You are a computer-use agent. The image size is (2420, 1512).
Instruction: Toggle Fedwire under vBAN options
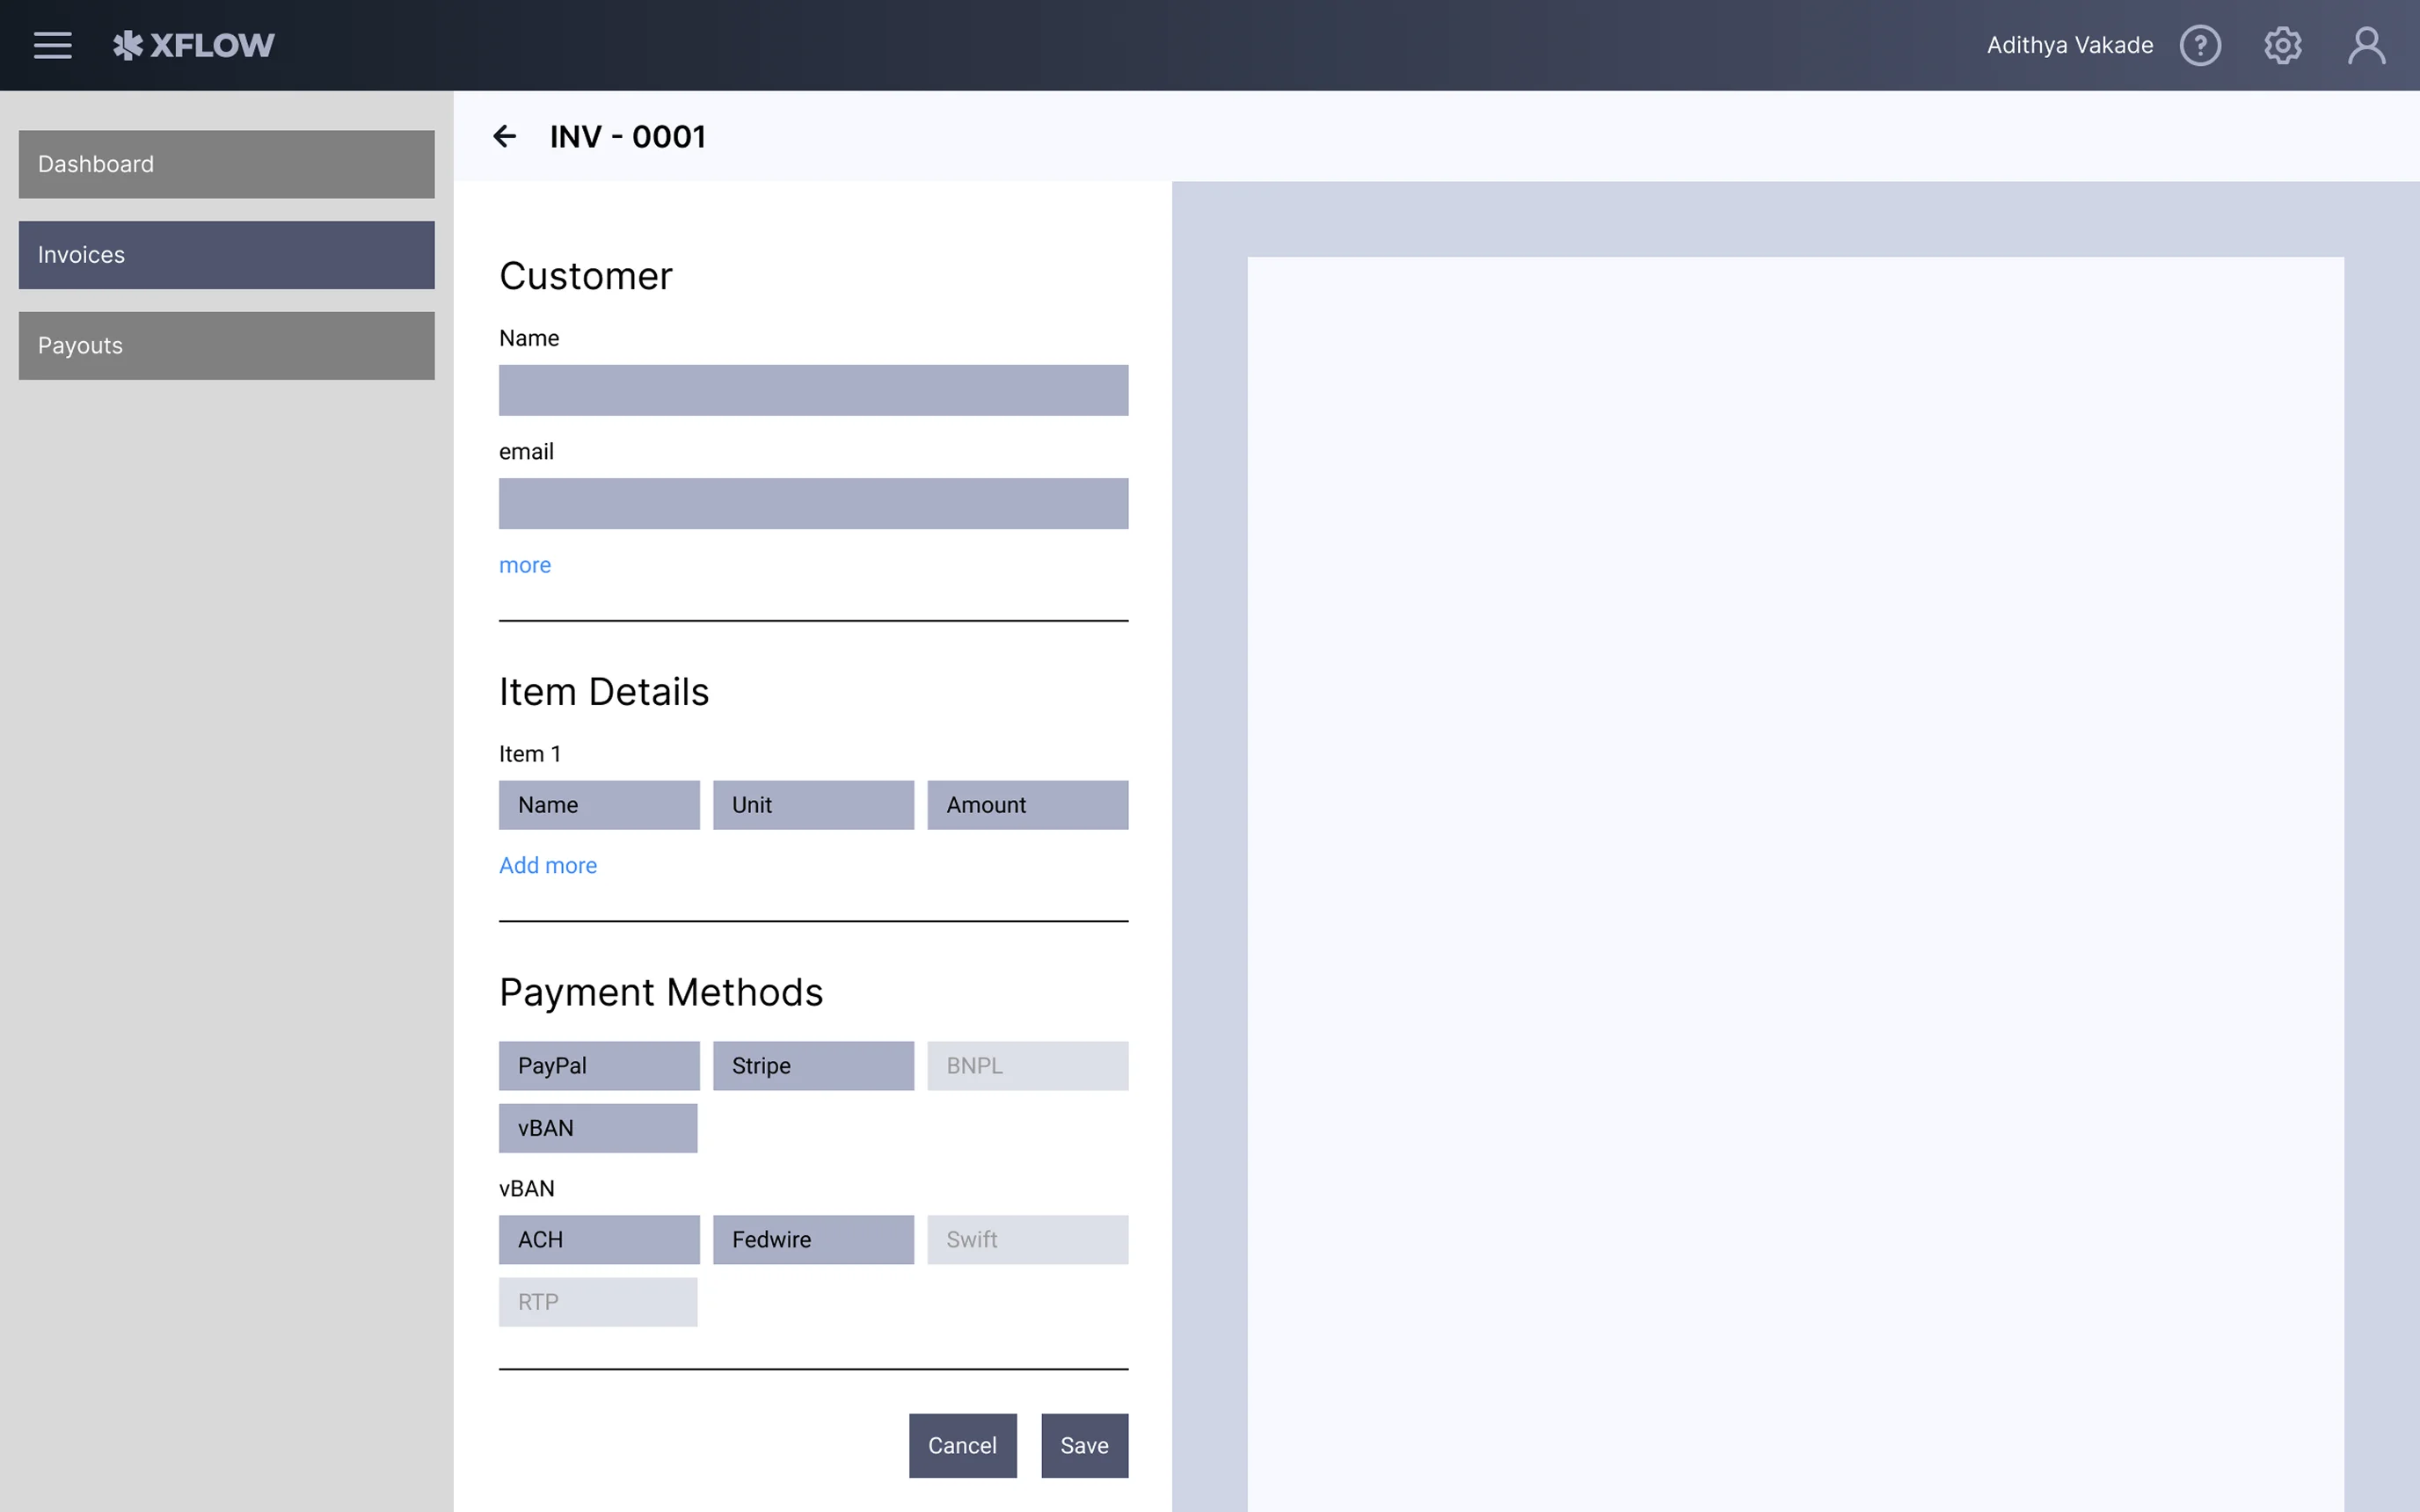(812, 1239)
